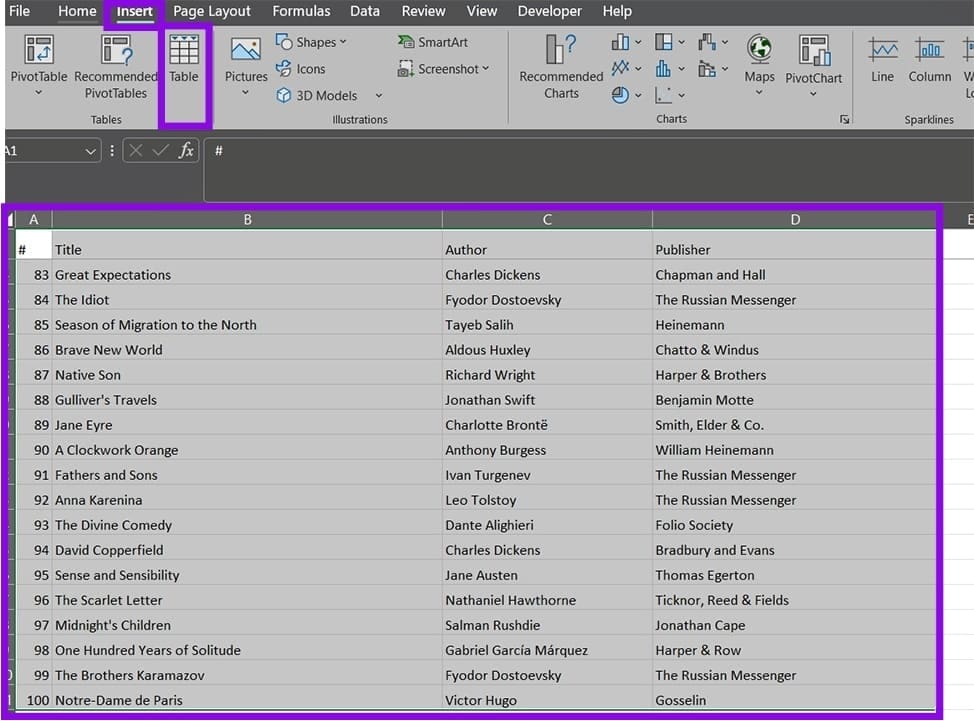This screenshot has height=721, width=974.
Task: Expand the Maps dropdown arrow
Action: click(x=759, y=93)
